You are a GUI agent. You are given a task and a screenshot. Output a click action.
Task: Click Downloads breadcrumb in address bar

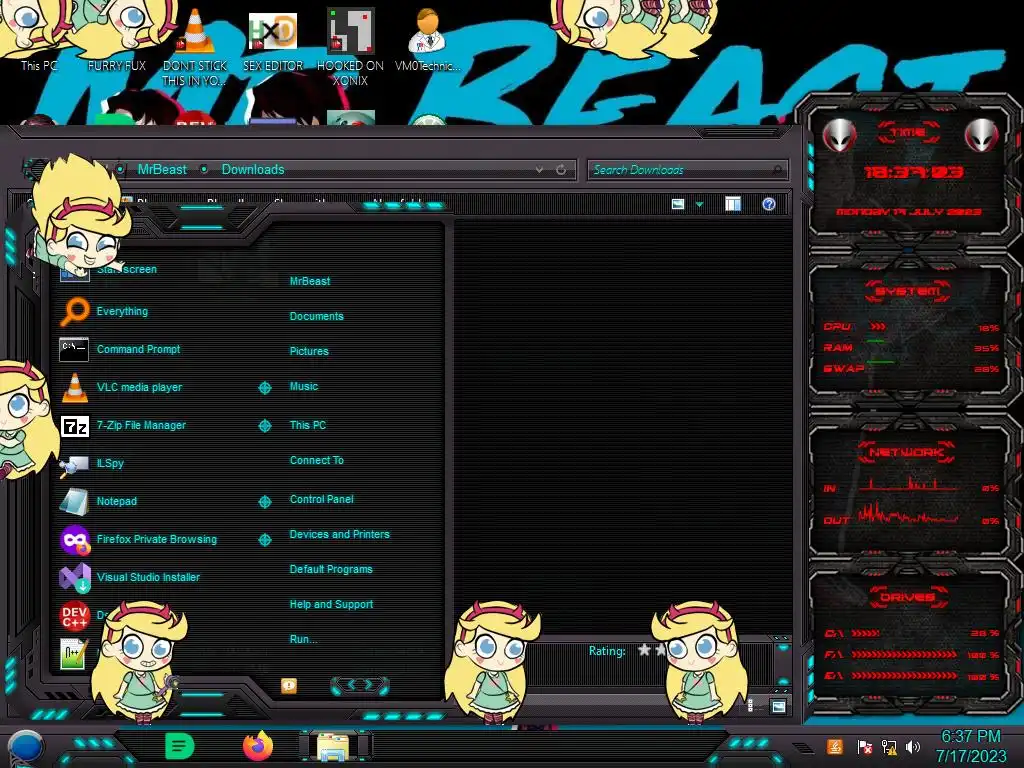[253, 170]
